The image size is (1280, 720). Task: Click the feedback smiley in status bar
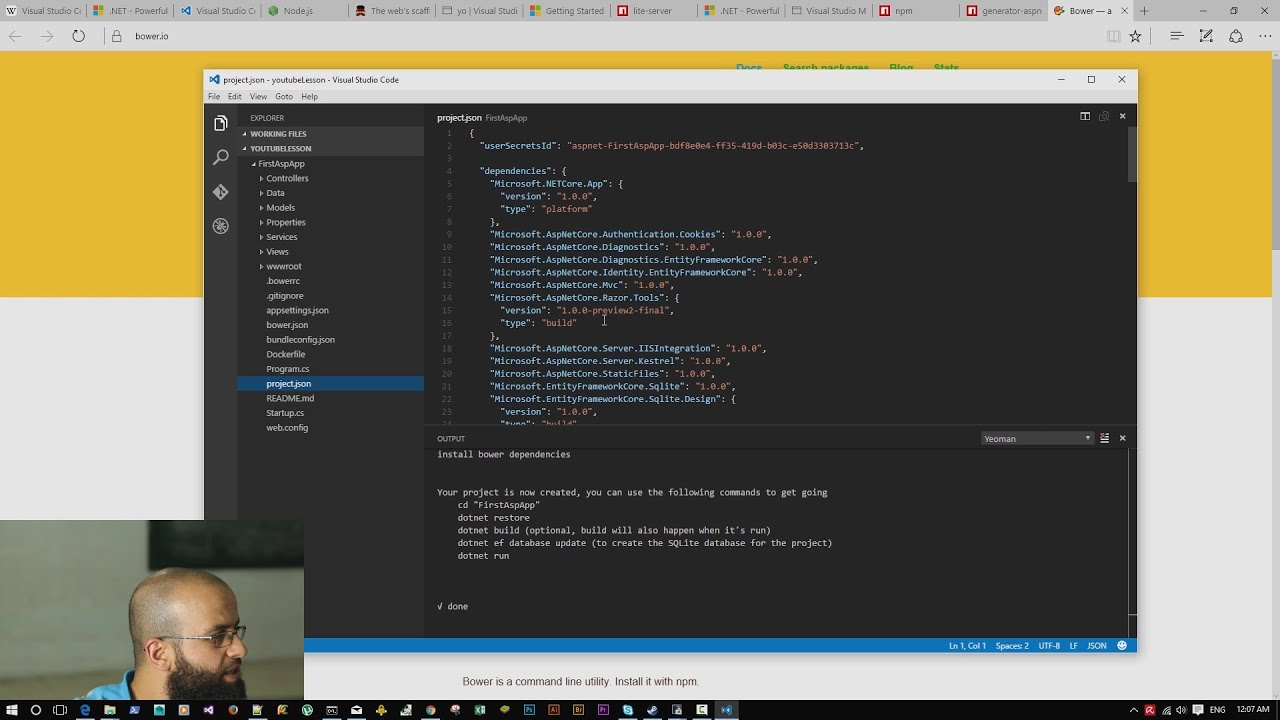pos(1122,646)
